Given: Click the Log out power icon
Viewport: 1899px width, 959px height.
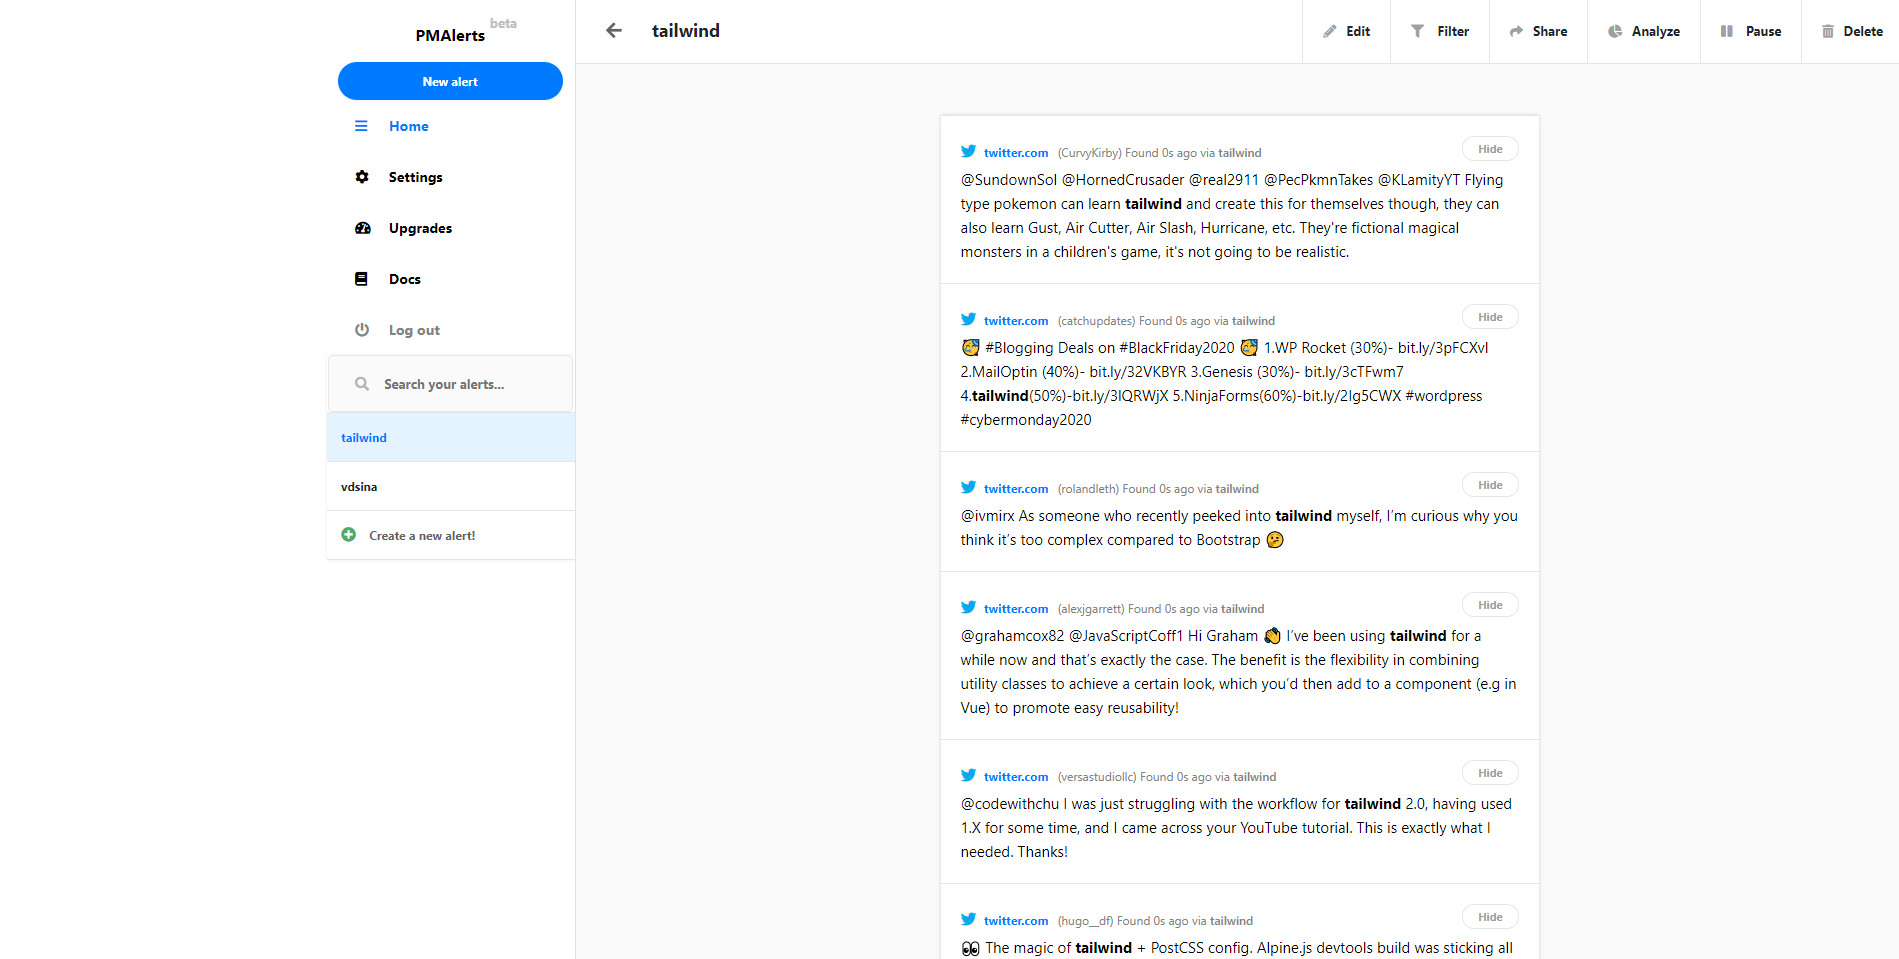Looking at the screenshot, I should [x=362, y=330].
